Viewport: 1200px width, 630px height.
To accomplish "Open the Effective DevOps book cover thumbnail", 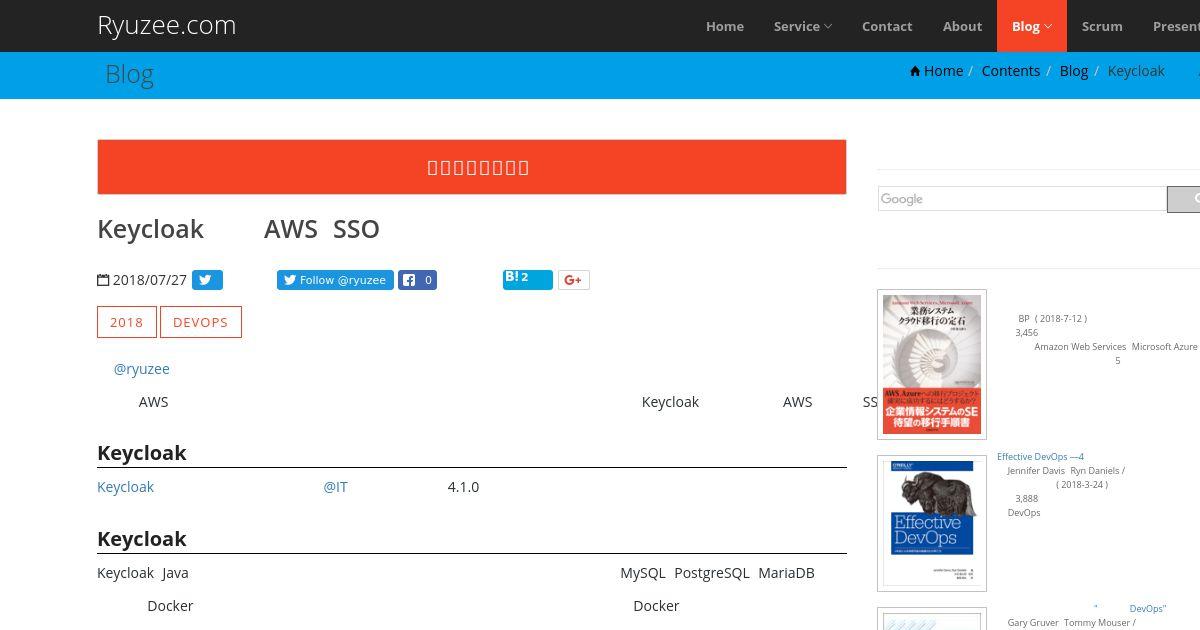I will pyautogui.click(x=932, y=523).
